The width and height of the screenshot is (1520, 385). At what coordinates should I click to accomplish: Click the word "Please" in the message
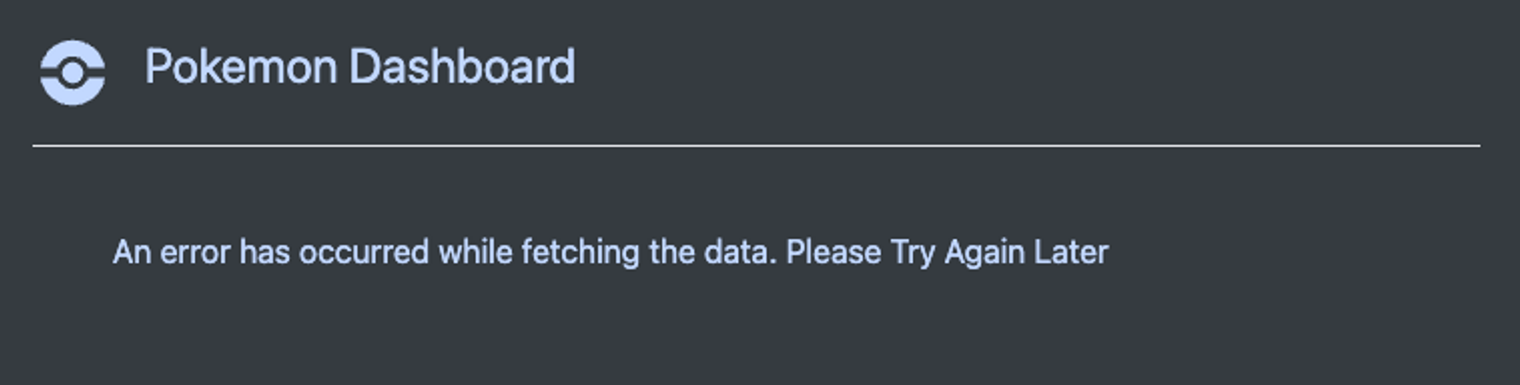point(833,252)
